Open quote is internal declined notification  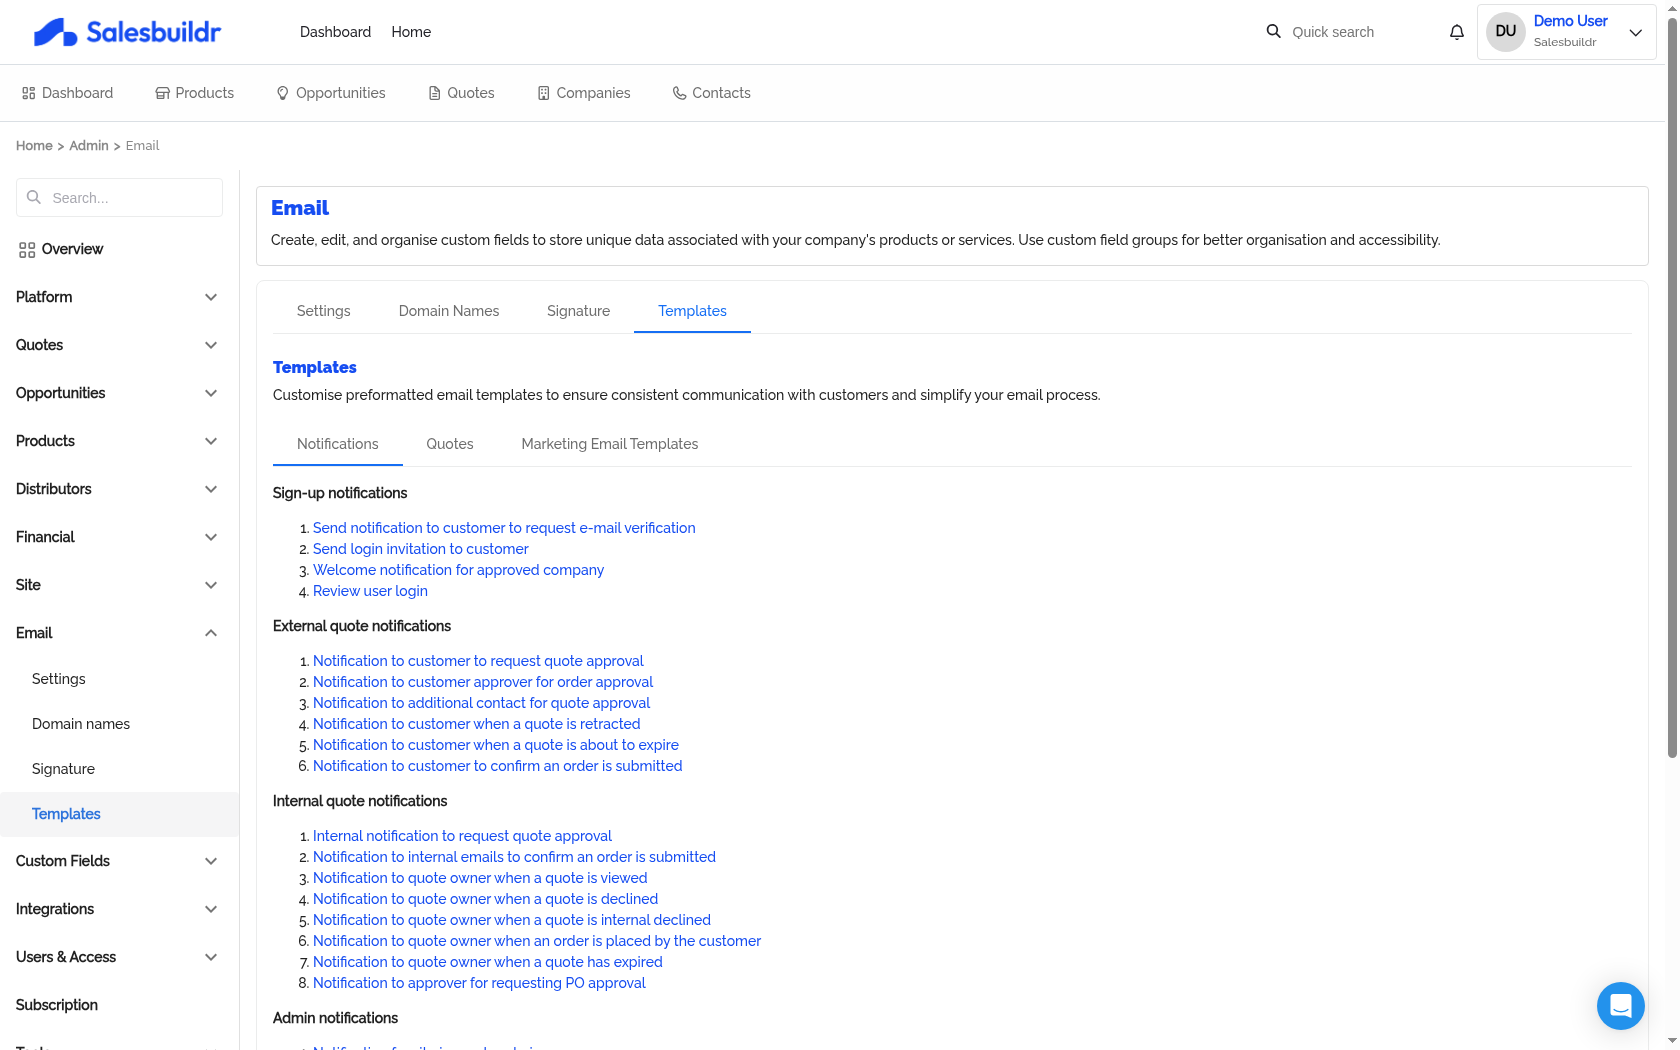(512, 920)
